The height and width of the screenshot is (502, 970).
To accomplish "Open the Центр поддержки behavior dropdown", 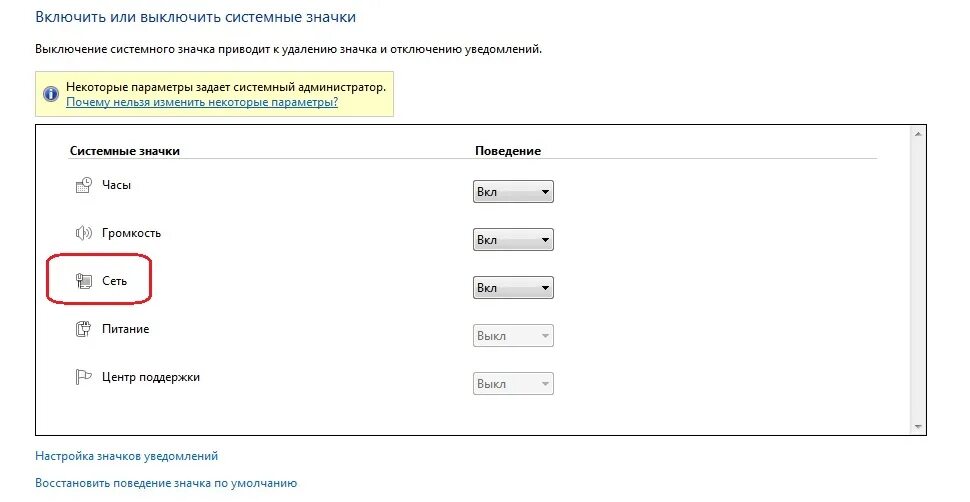I will [x=513, y=384].
